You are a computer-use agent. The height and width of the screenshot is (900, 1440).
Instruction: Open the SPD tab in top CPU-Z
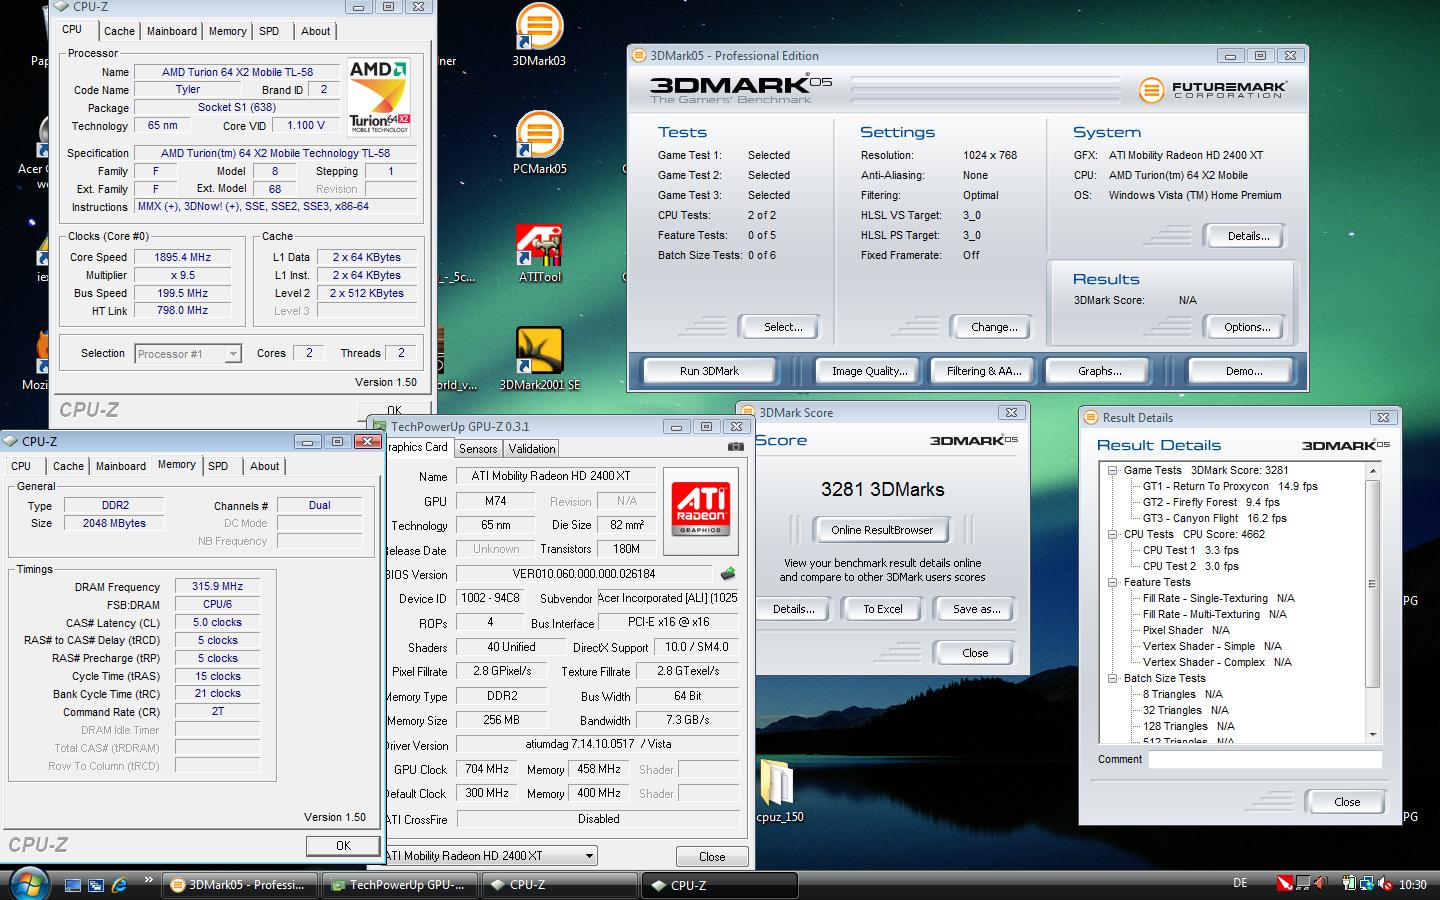(x=269, y=31)
